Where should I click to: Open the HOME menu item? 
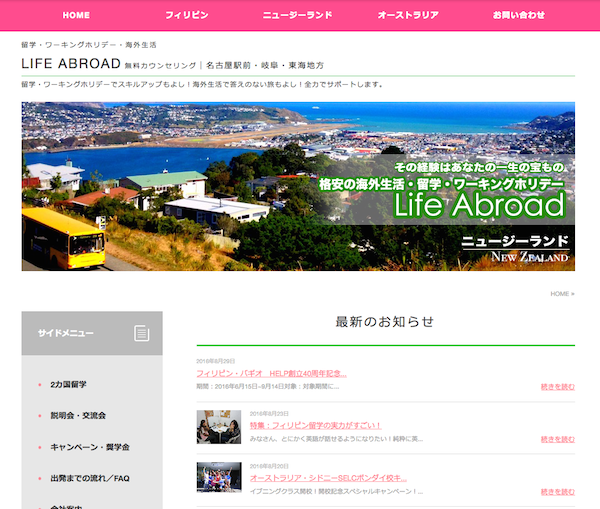click(x=76, y=15)
